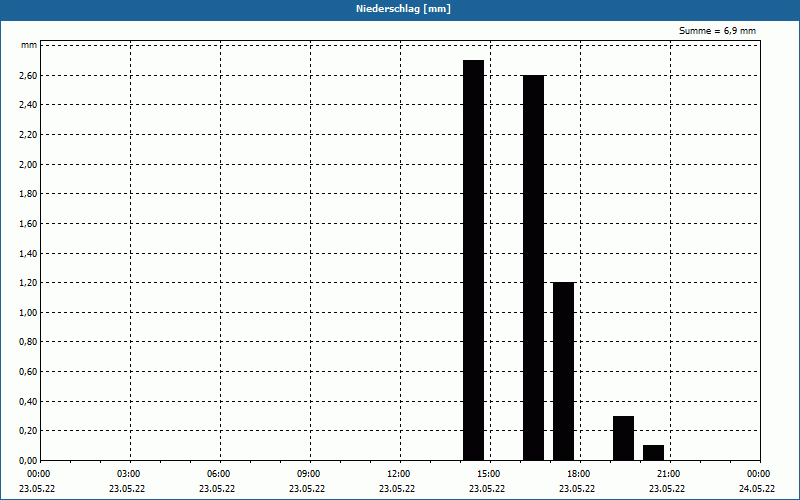Click the tallest bar reaching 2,70 mm

tap(473, 260)
